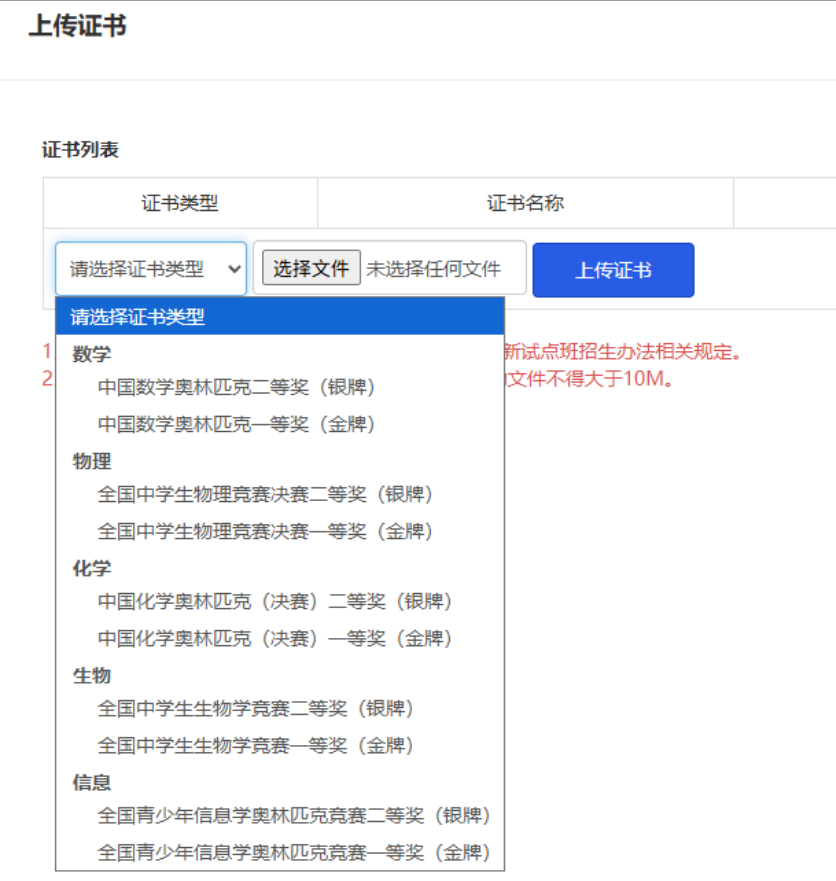Click the 化学 group label in list
The width and height of the screenshot is (836, 881).
click(92, 568)
